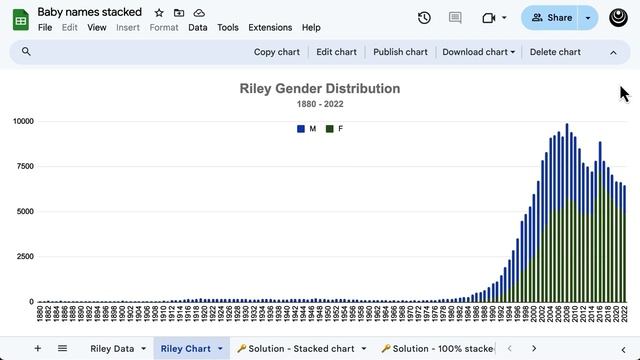Select the Riley Gender Distribution chart title
640x360 pixels.
pos(320,89)
